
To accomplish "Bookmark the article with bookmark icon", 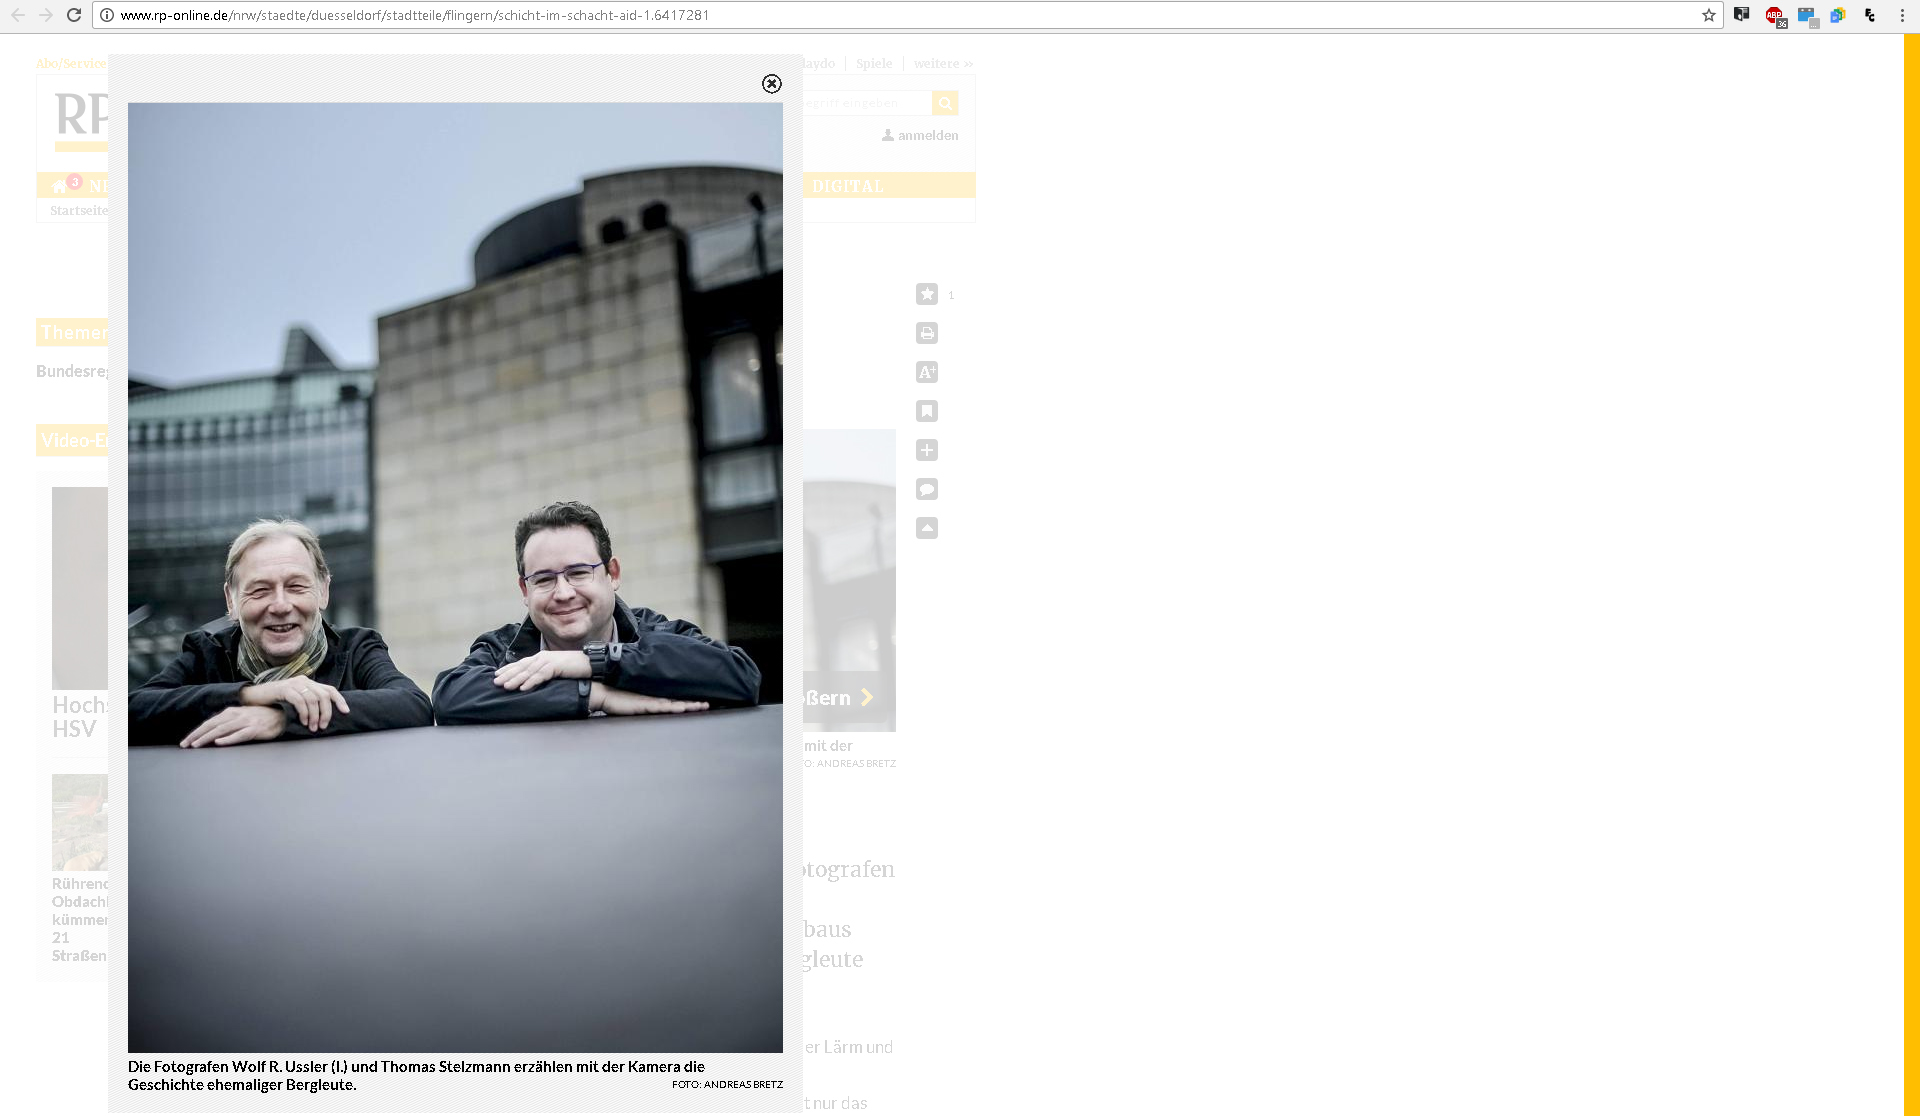I will (x=927, y=411).
